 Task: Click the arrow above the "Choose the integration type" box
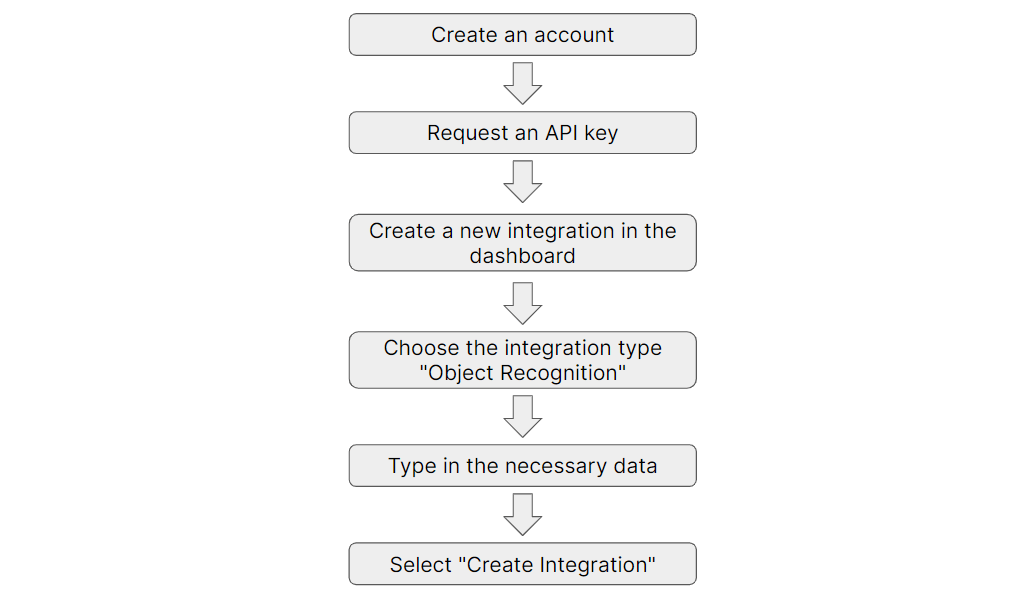pyautogui.click(x=523, y=303)
